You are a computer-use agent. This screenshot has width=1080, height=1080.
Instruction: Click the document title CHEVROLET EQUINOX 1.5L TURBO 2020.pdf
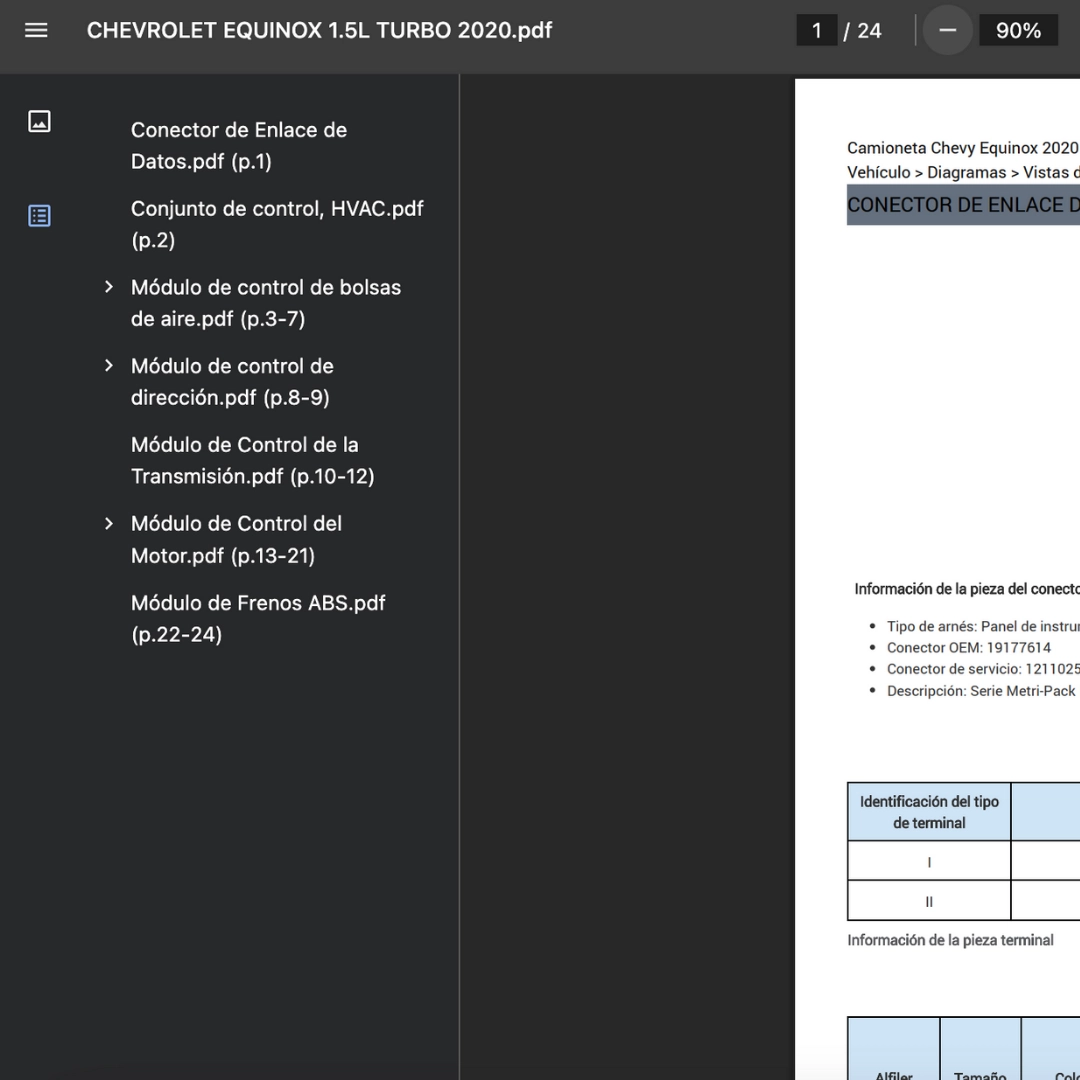tap(319, 30)
